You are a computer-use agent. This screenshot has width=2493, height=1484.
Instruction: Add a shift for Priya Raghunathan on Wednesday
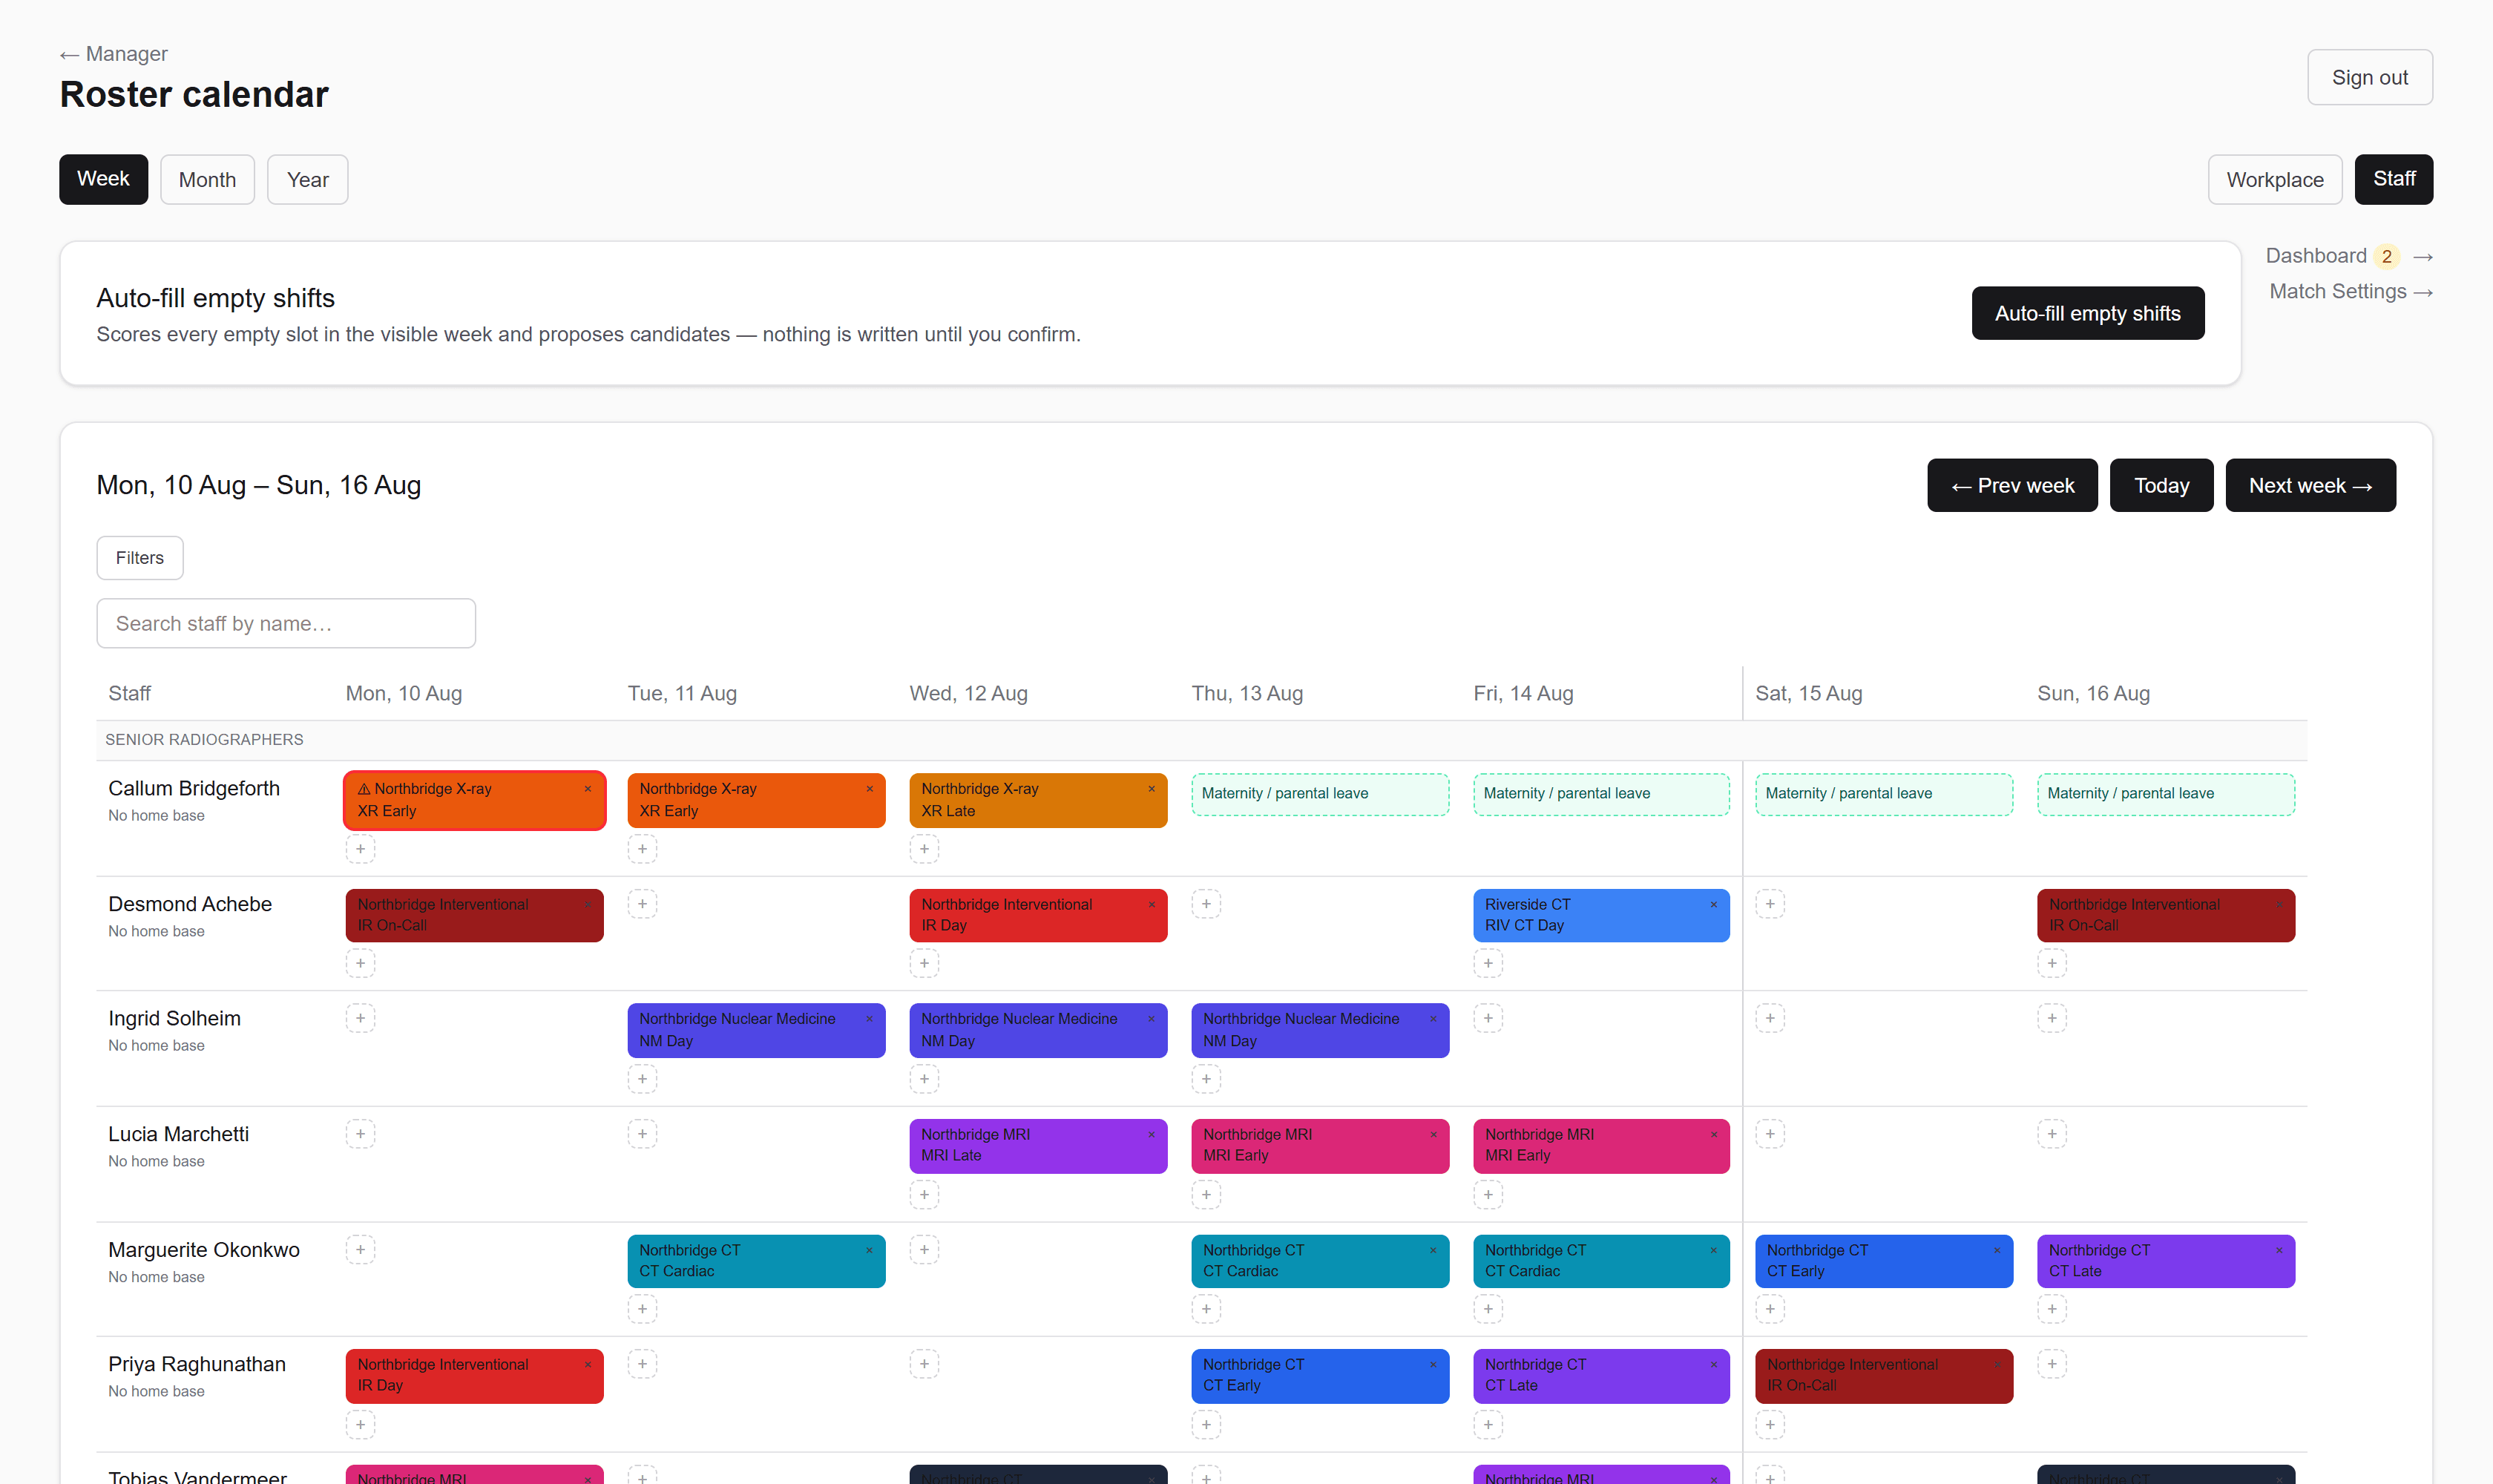[x=924, y=1364]
